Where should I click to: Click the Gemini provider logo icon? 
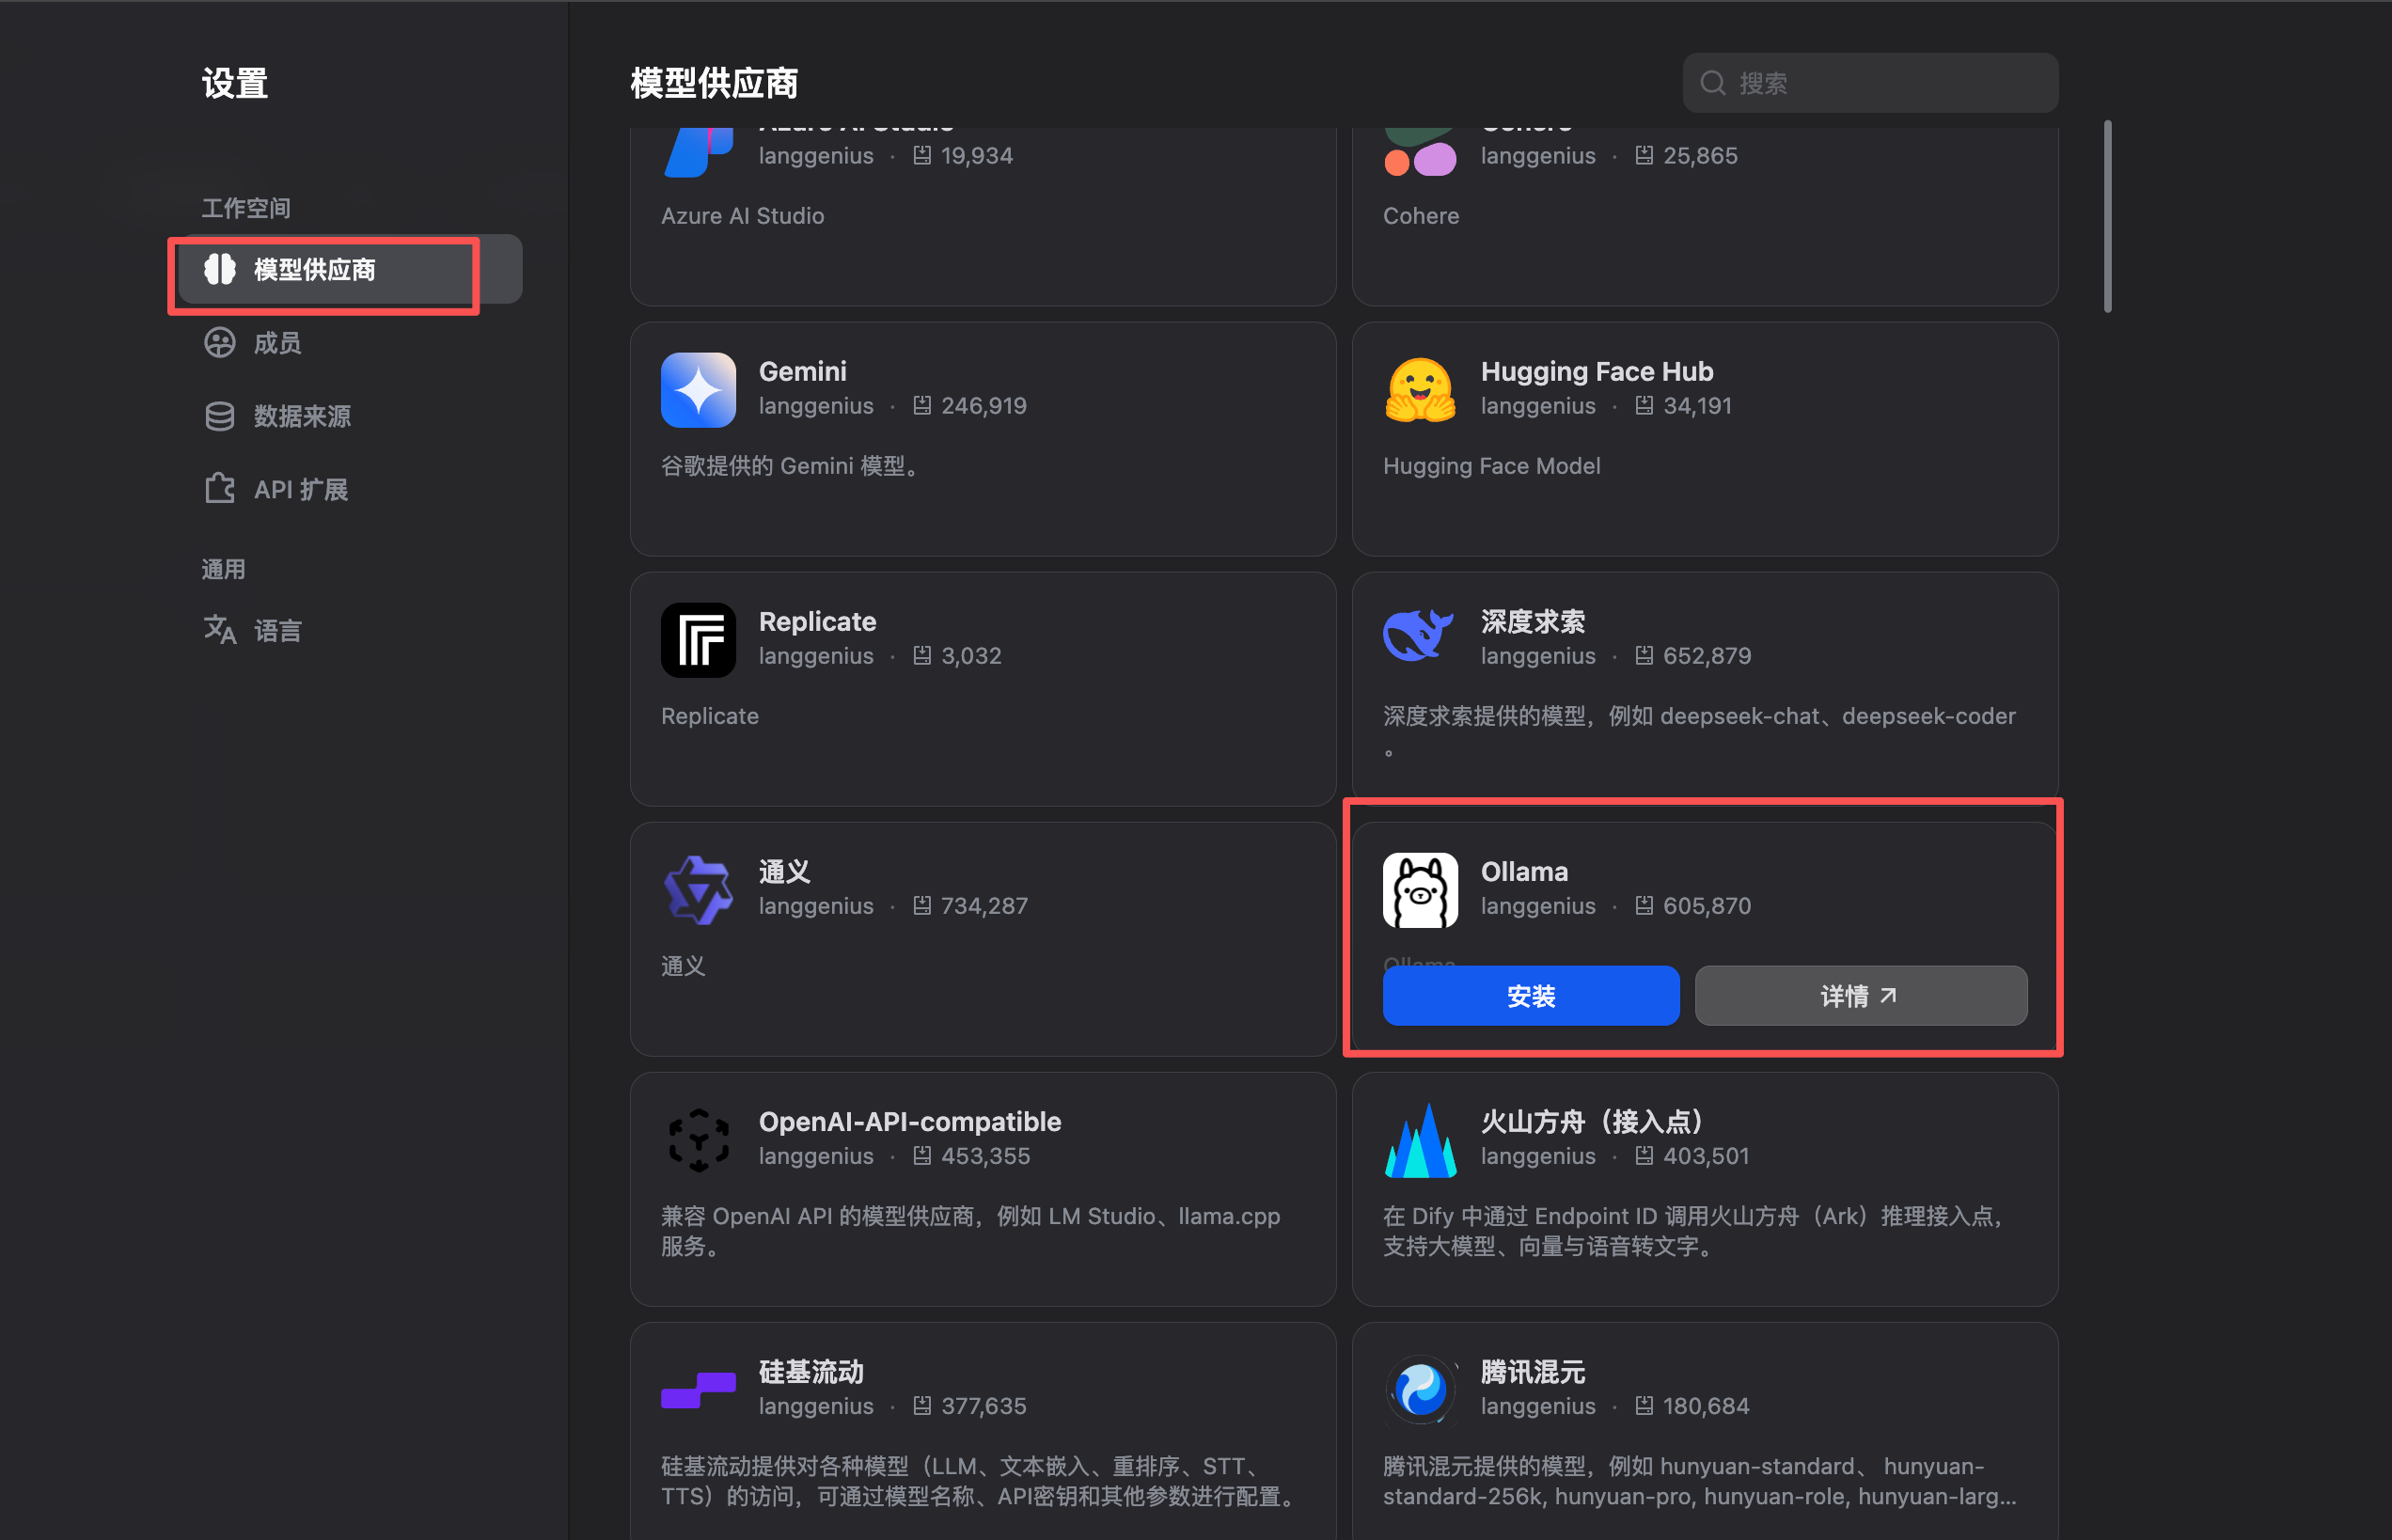click(x=698, y=390)
